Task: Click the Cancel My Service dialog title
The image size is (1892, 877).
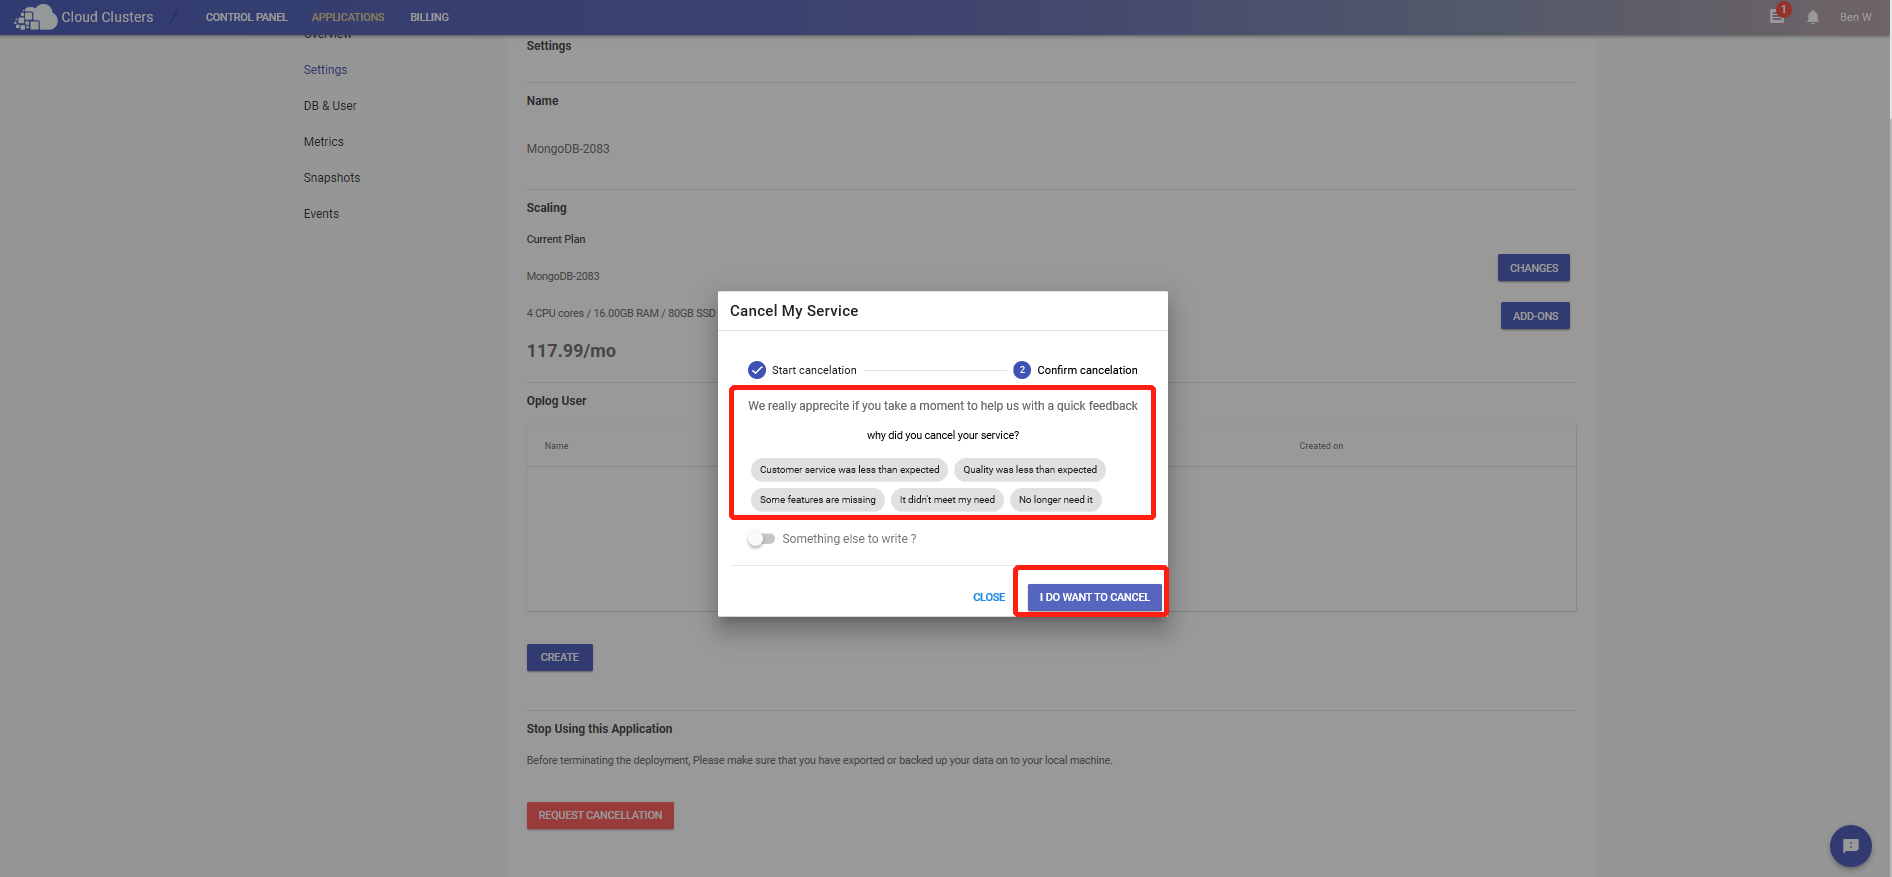Action: point(794,311)
